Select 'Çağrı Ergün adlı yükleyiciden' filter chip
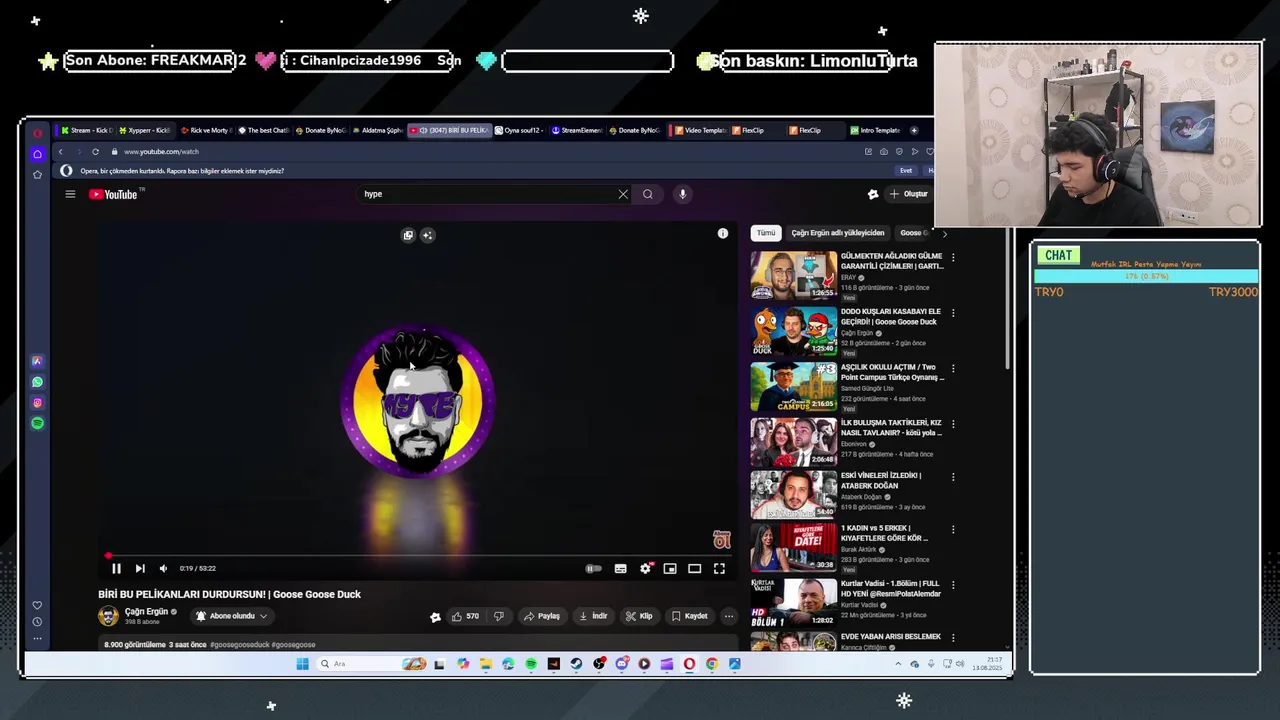This screenshot has height=720, width=1280. tap(838, 233)
